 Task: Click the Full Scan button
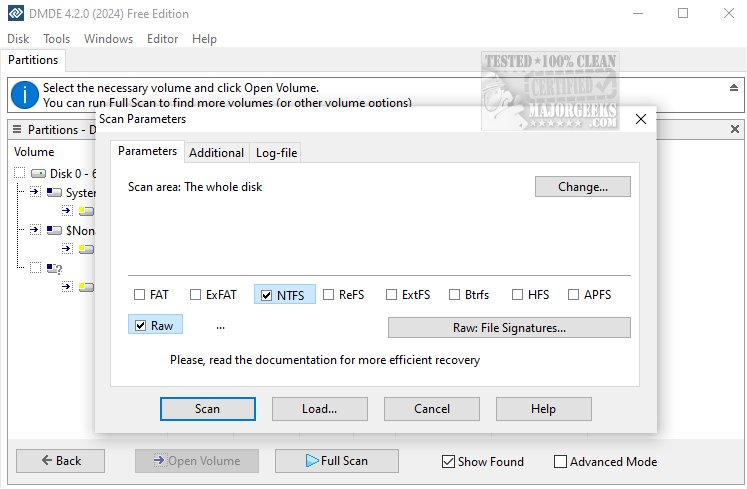tap(337, 461)
